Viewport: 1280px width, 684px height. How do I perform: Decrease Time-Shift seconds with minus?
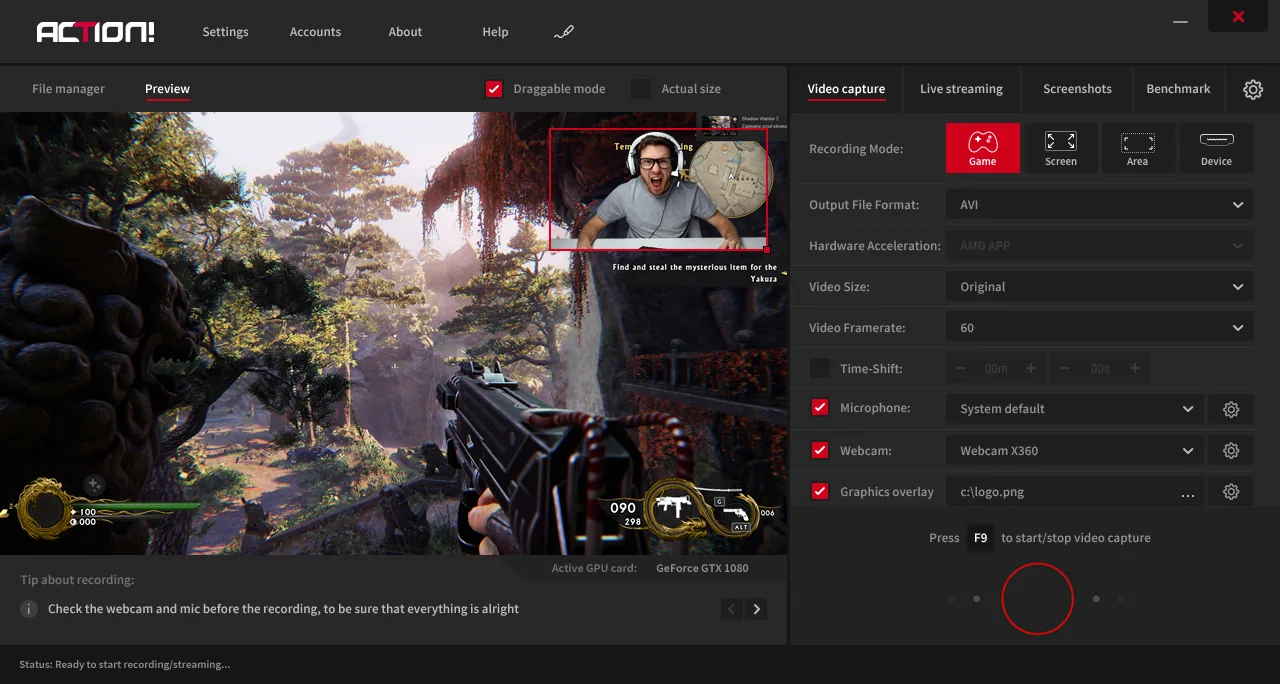[1065, 369]
